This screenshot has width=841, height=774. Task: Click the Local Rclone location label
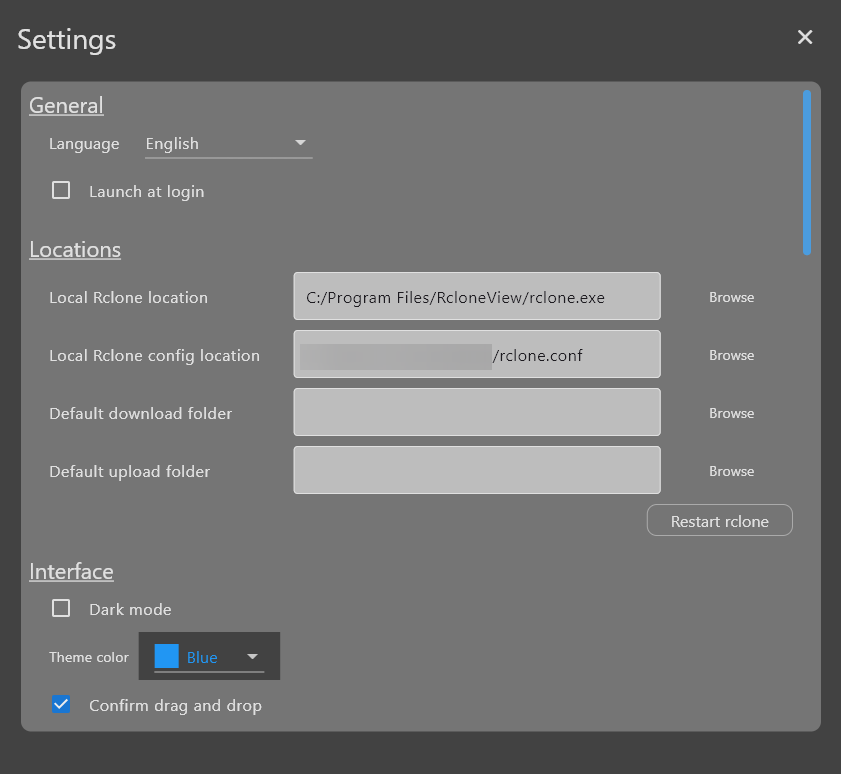[128, 298]
